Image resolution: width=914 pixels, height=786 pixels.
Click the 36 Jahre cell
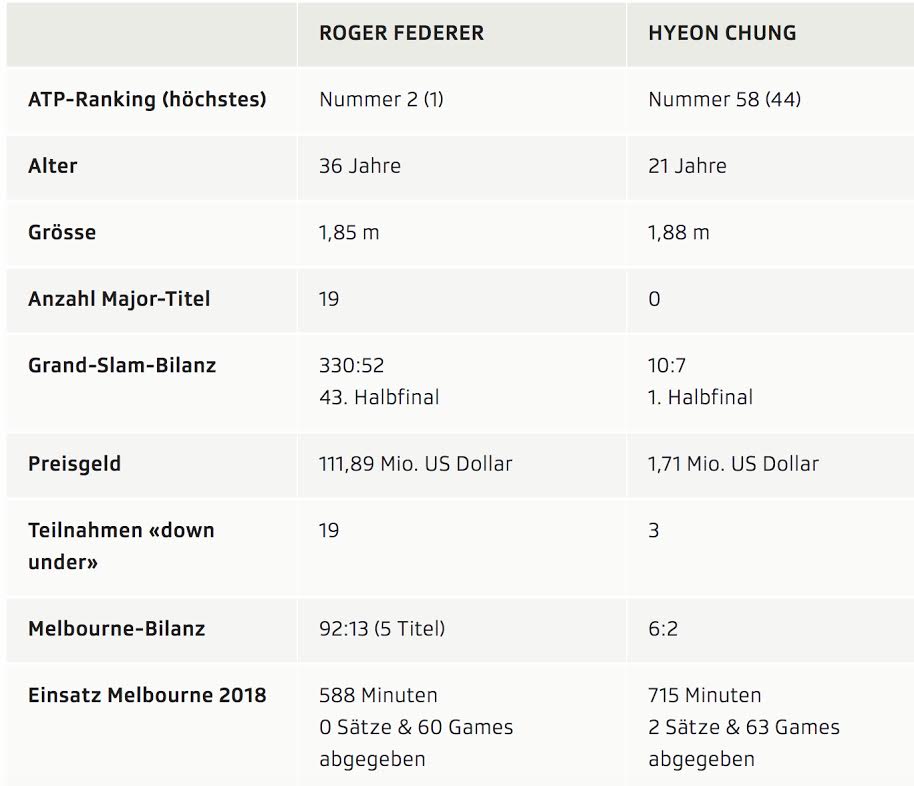click(360, 166)
